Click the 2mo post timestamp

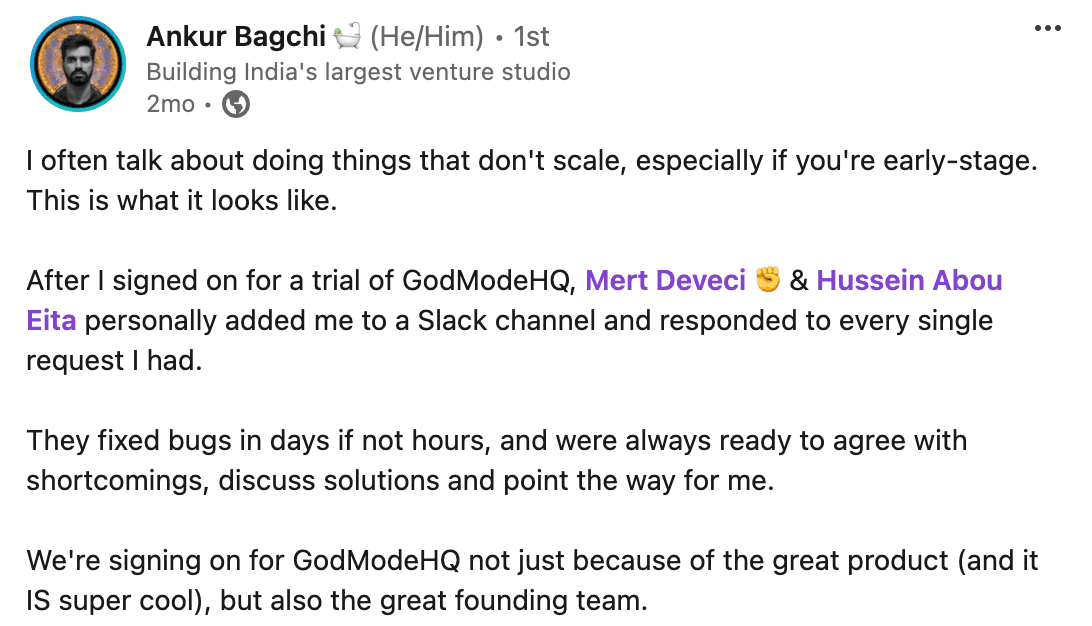click(x=171, y=104)
